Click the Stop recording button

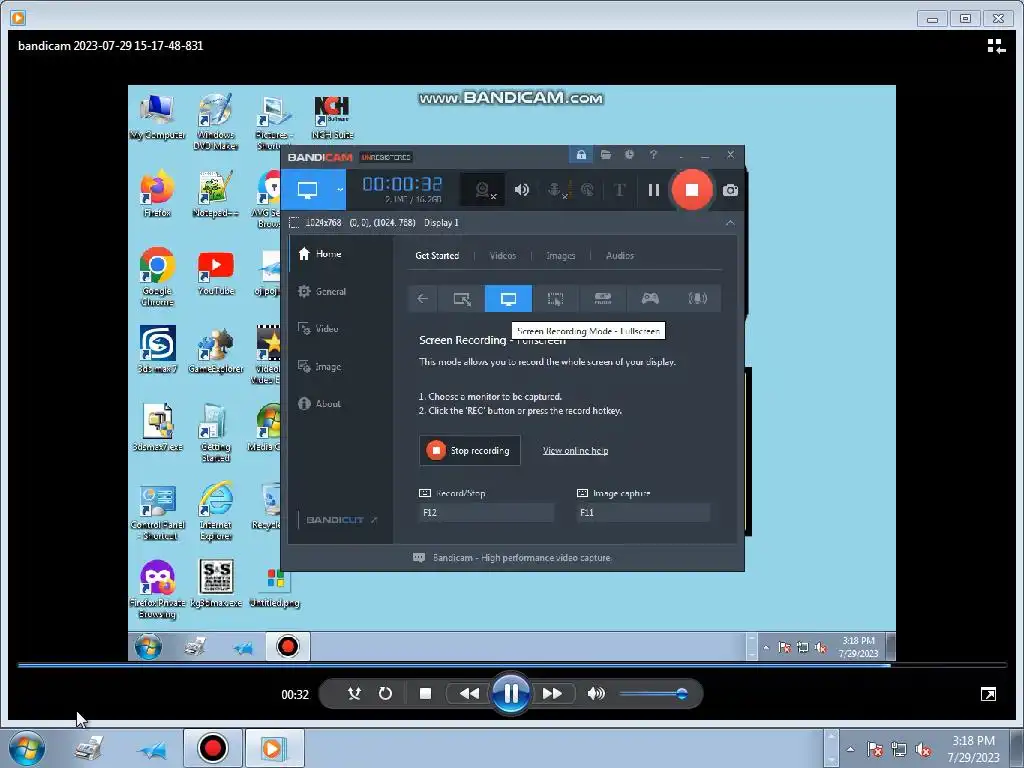coord(470,451)
